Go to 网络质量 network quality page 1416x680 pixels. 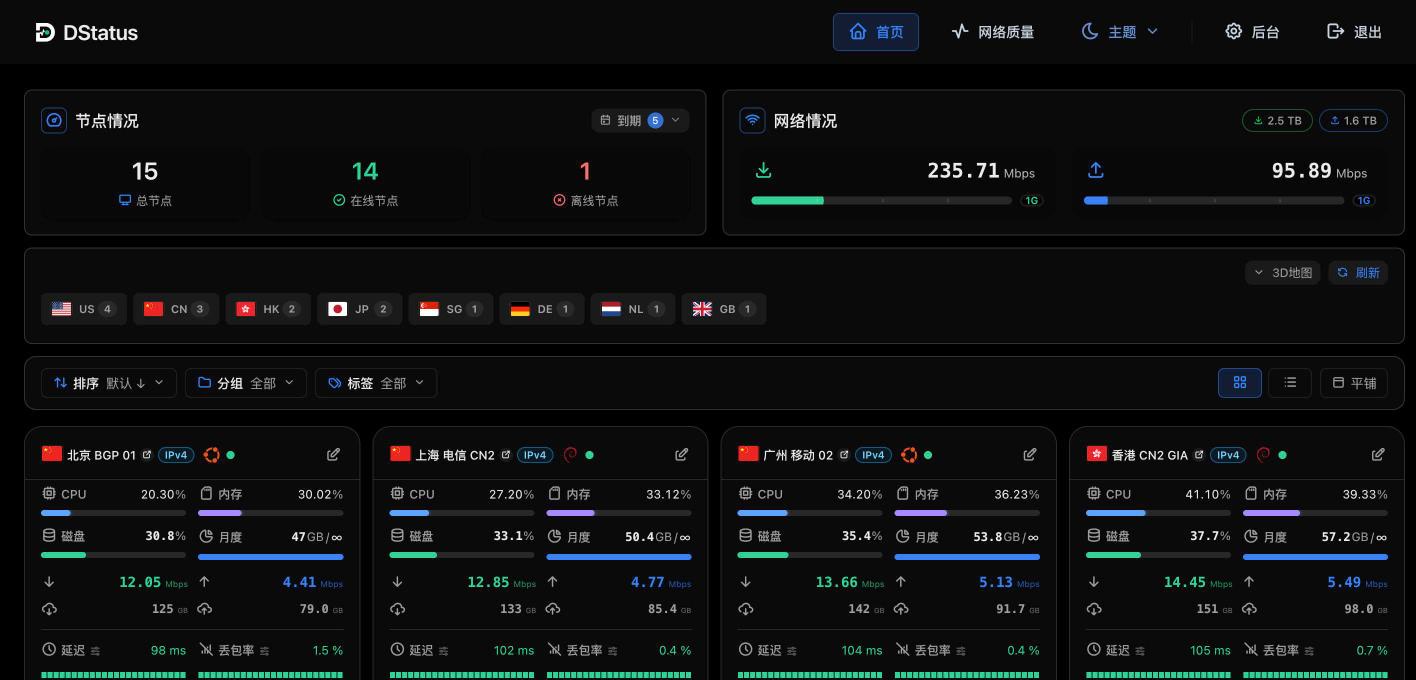(992, 32)
